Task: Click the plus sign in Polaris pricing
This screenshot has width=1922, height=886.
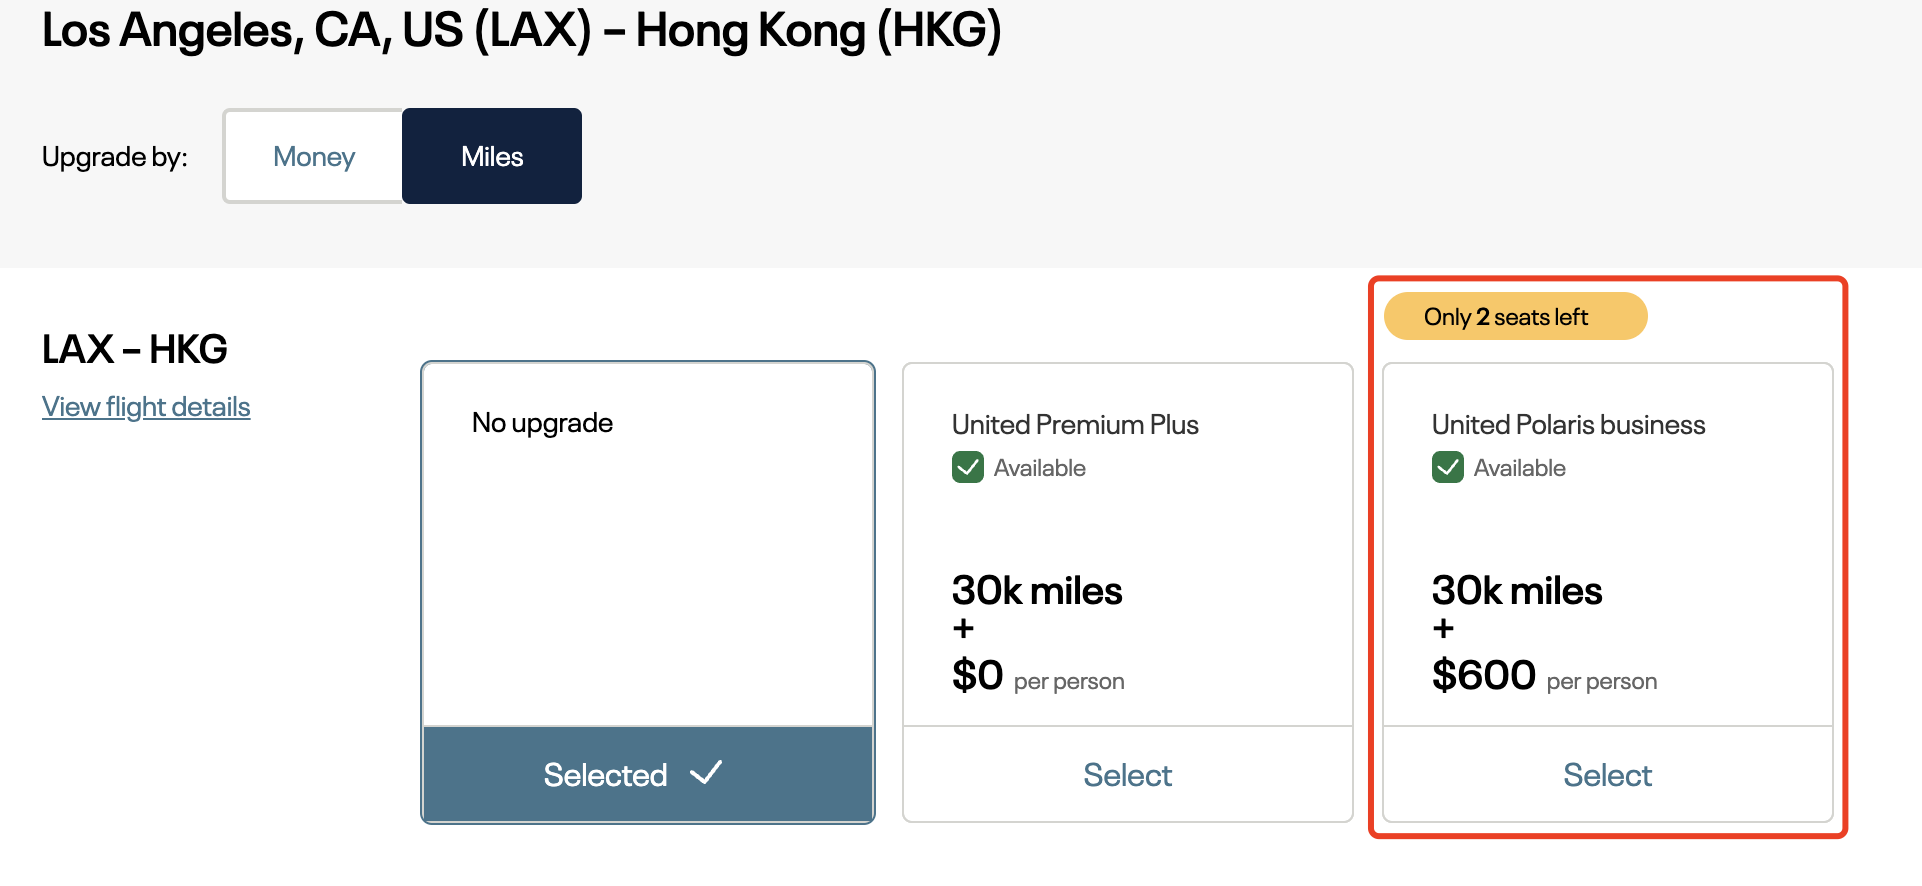Action: [1443, 629]
